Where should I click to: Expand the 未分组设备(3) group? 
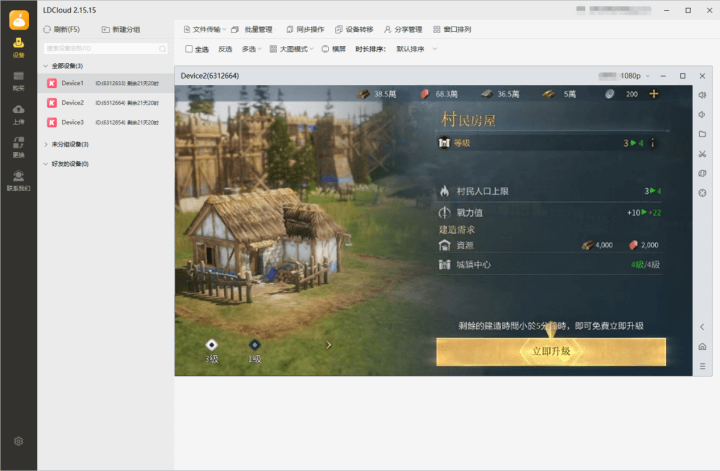(x=45, y=144)
